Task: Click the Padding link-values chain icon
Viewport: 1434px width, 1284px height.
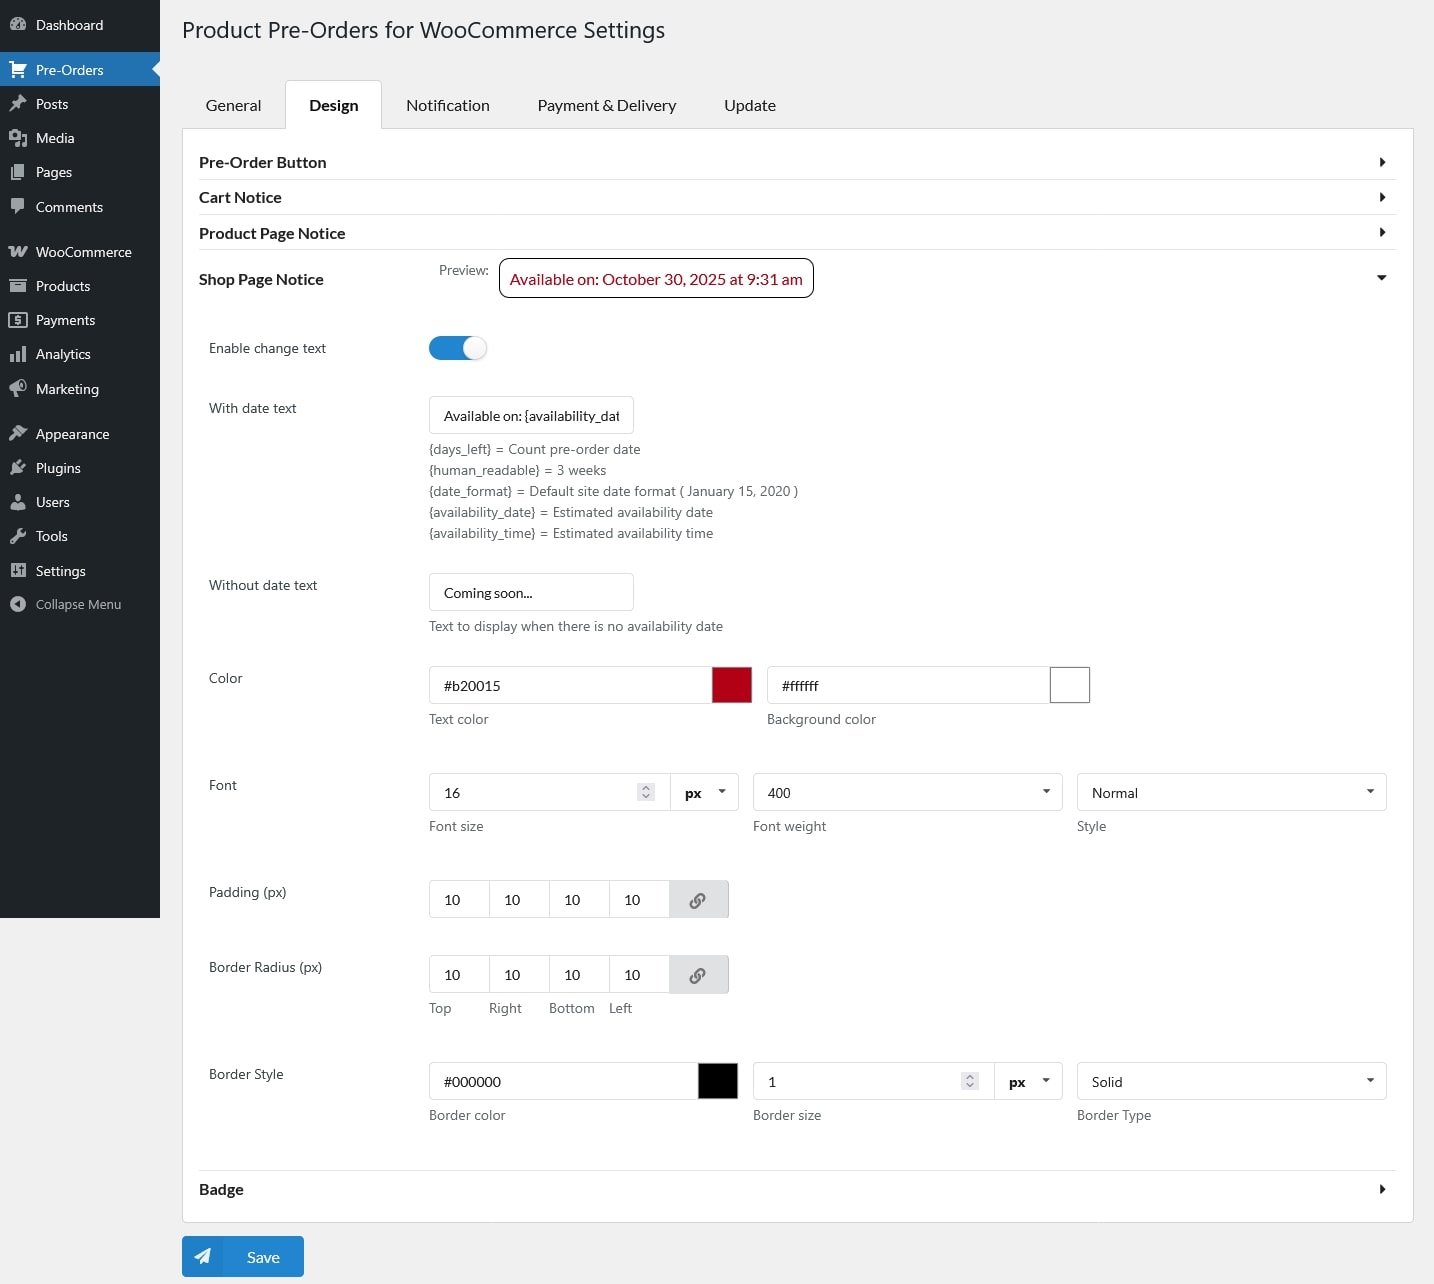Action: click(x=698, y=900)
